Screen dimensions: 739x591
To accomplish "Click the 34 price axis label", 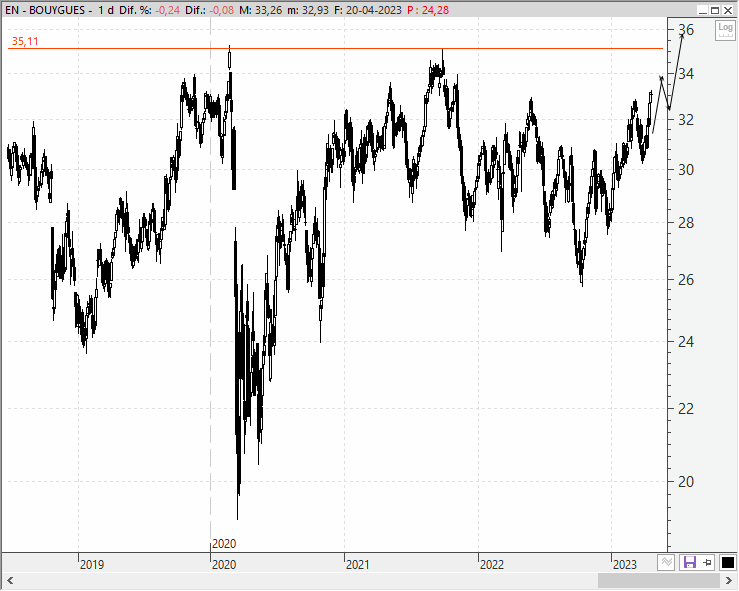I will (x=686, y=74).
